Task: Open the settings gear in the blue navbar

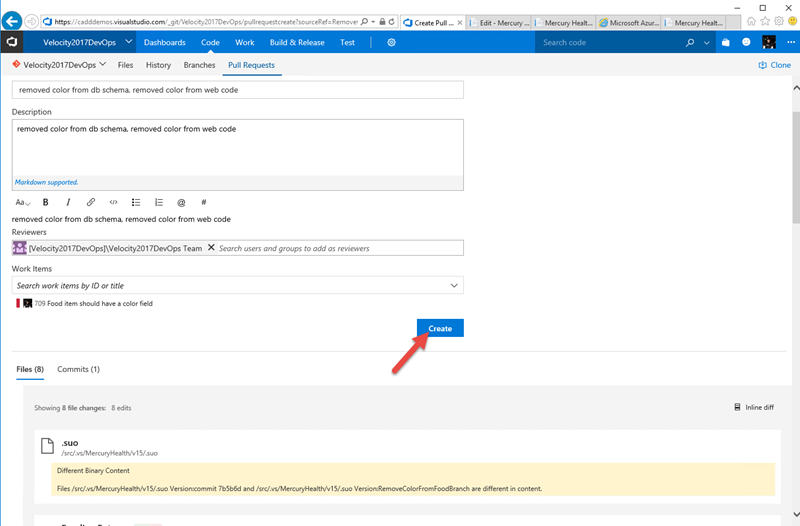Action: click(391, 42)
